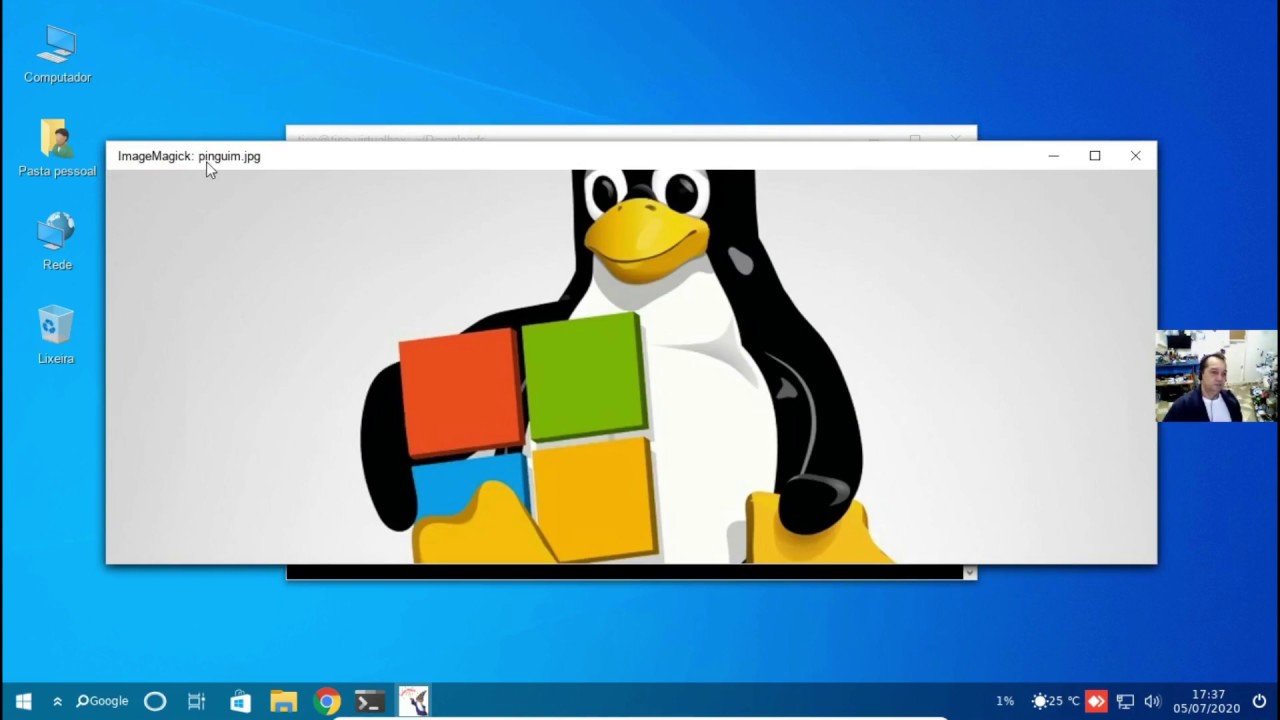
Task: Click the Google search box in taskbar
Action: [x=102, y=701]
